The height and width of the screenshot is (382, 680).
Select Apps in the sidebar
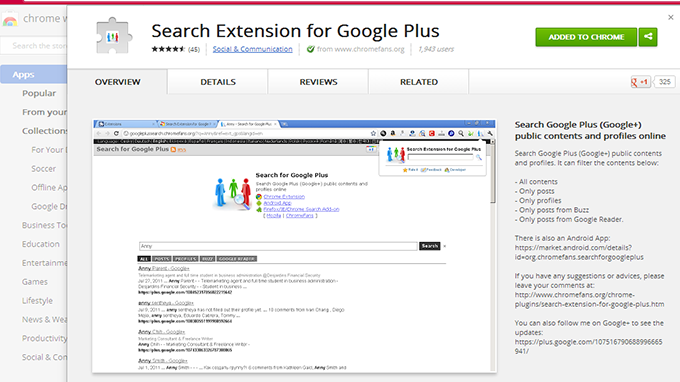point(33,75)
